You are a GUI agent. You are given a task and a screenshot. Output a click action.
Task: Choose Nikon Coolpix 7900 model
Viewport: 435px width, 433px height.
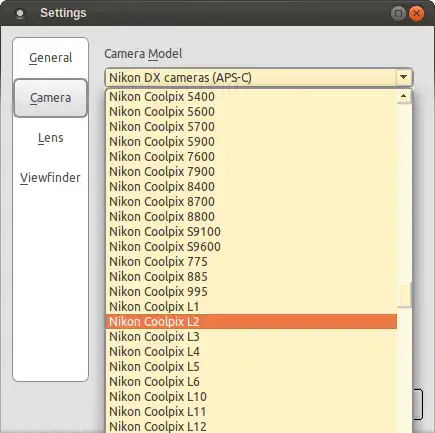251,172
